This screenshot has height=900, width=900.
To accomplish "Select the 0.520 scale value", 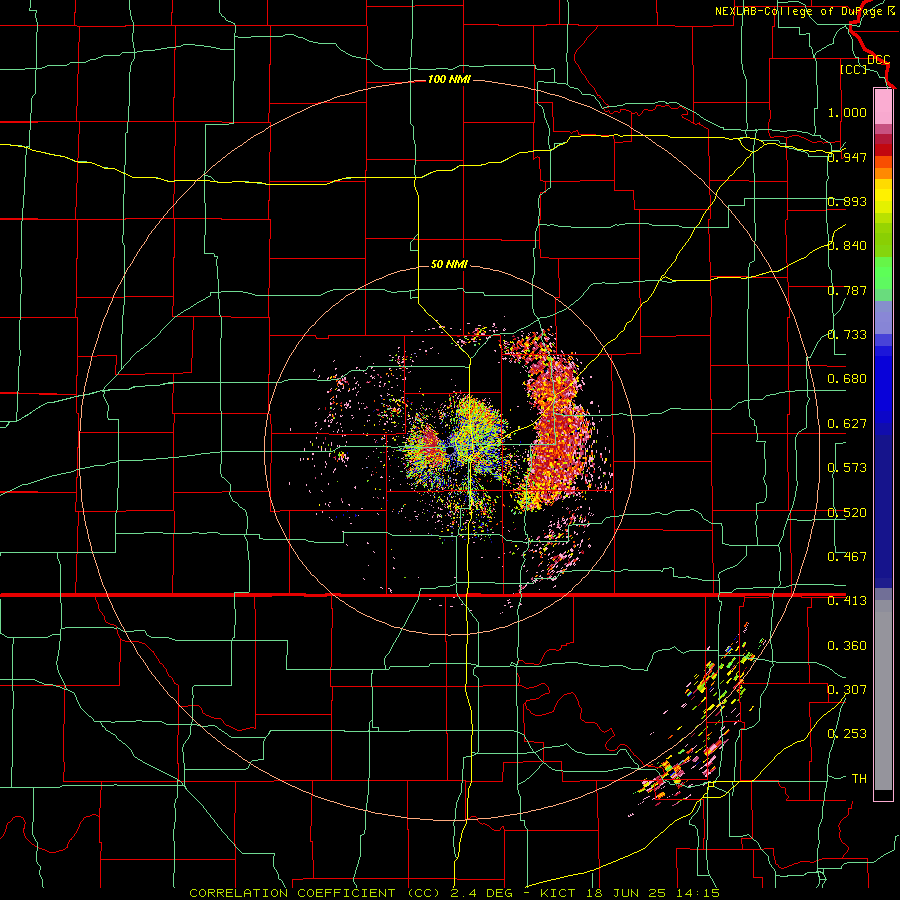I will [847, 513].
